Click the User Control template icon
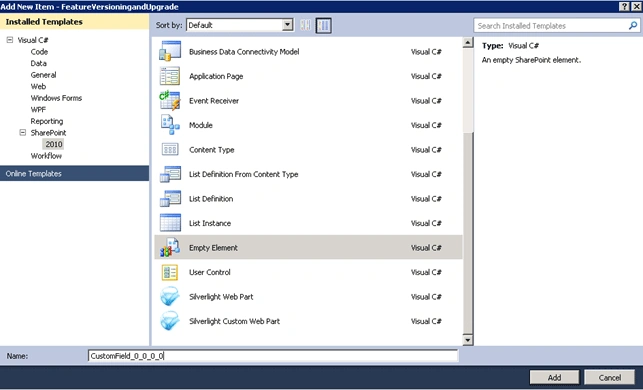 170,272
